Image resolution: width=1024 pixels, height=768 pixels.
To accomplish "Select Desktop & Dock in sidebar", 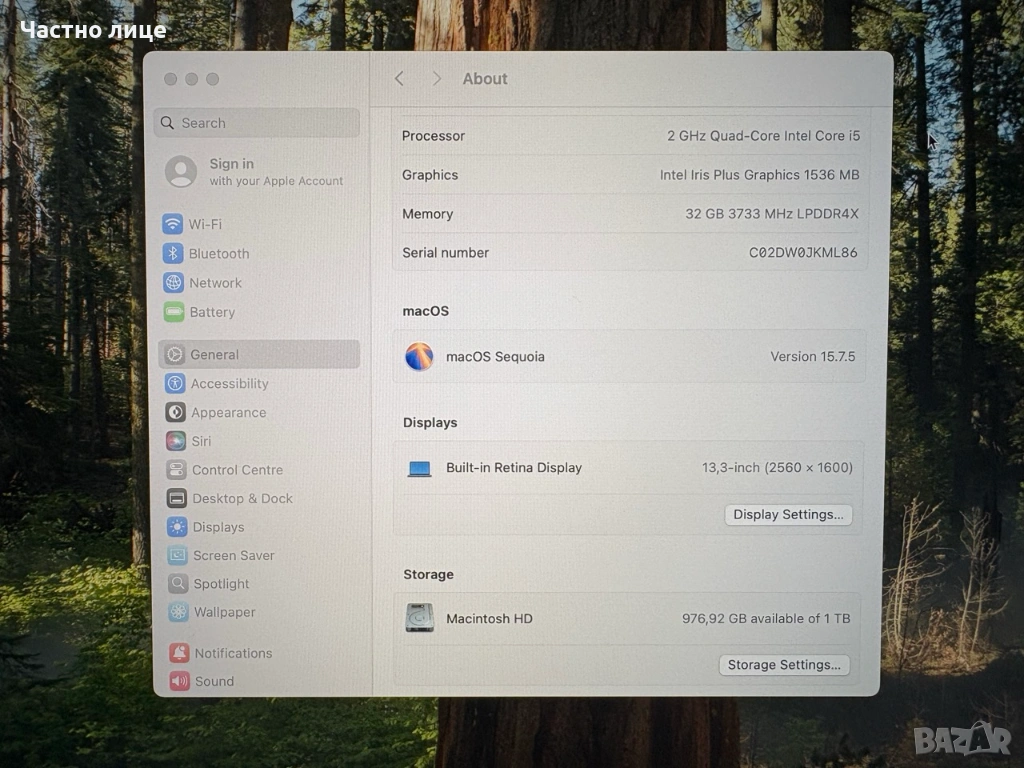I will [x=242, y=498].
